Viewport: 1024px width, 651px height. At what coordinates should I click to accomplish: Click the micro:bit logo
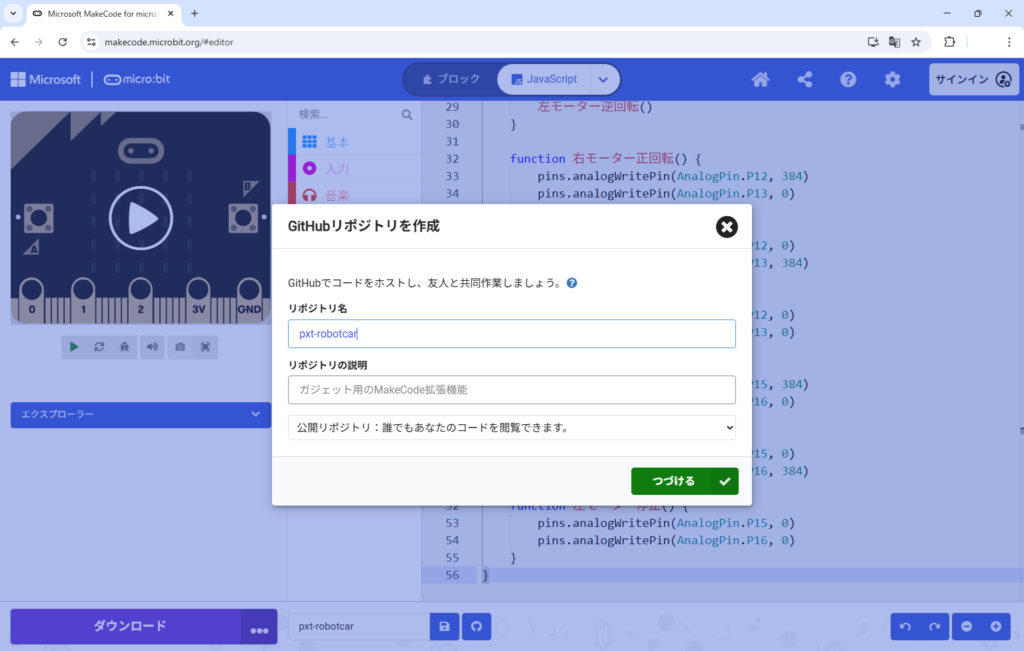137,80
